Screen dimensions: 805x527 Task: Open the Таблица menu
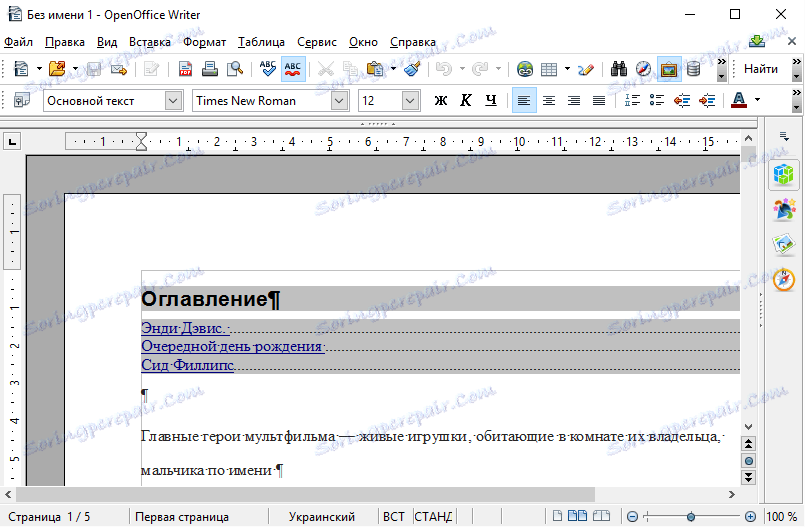[x=261, y=42]
